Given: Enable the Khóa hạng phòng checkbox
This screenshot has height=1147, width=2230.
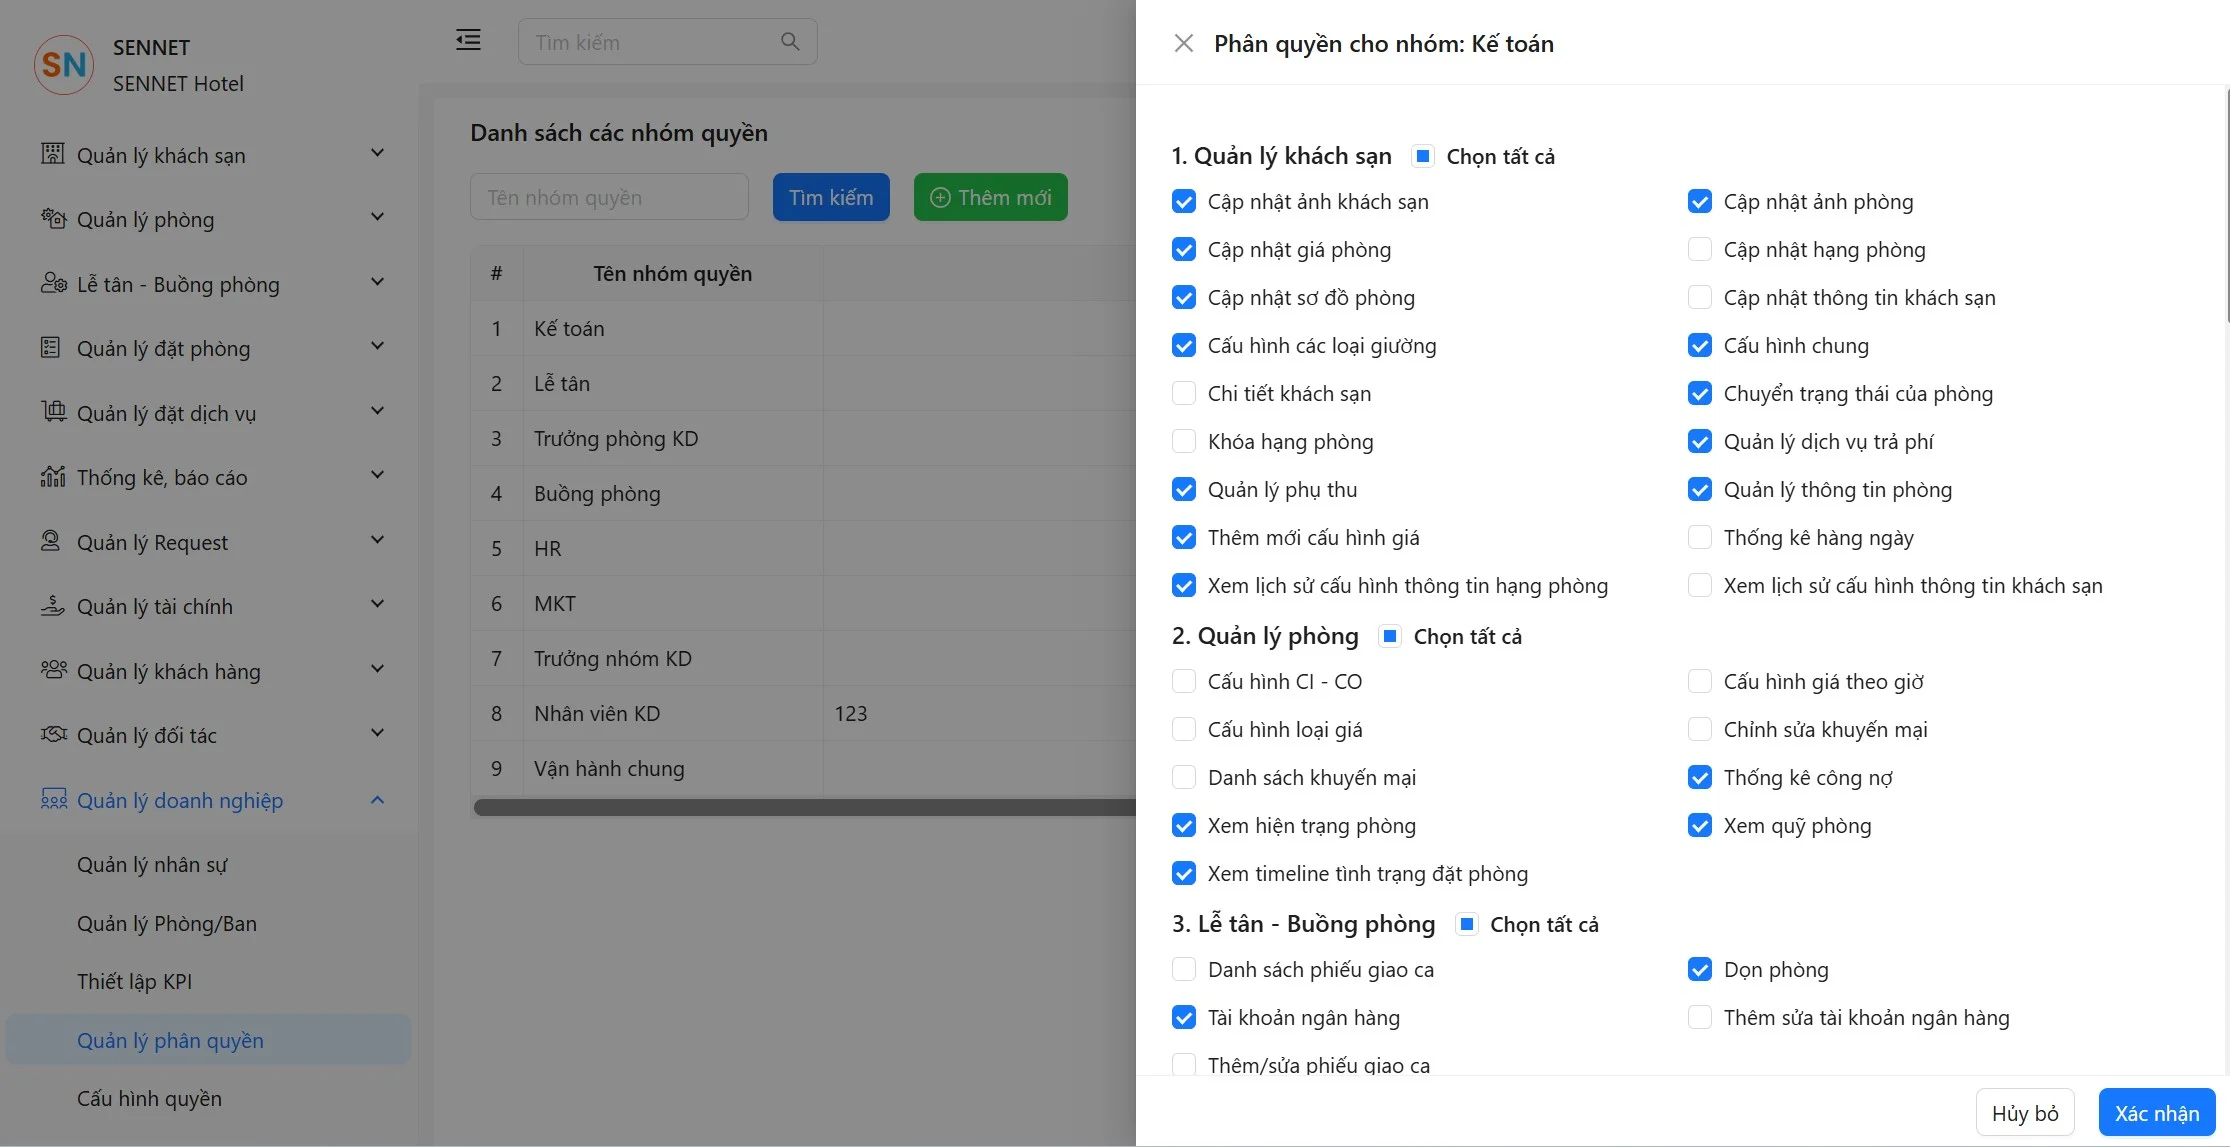Looking at the screenshot, I should (x=1184, y=442).
